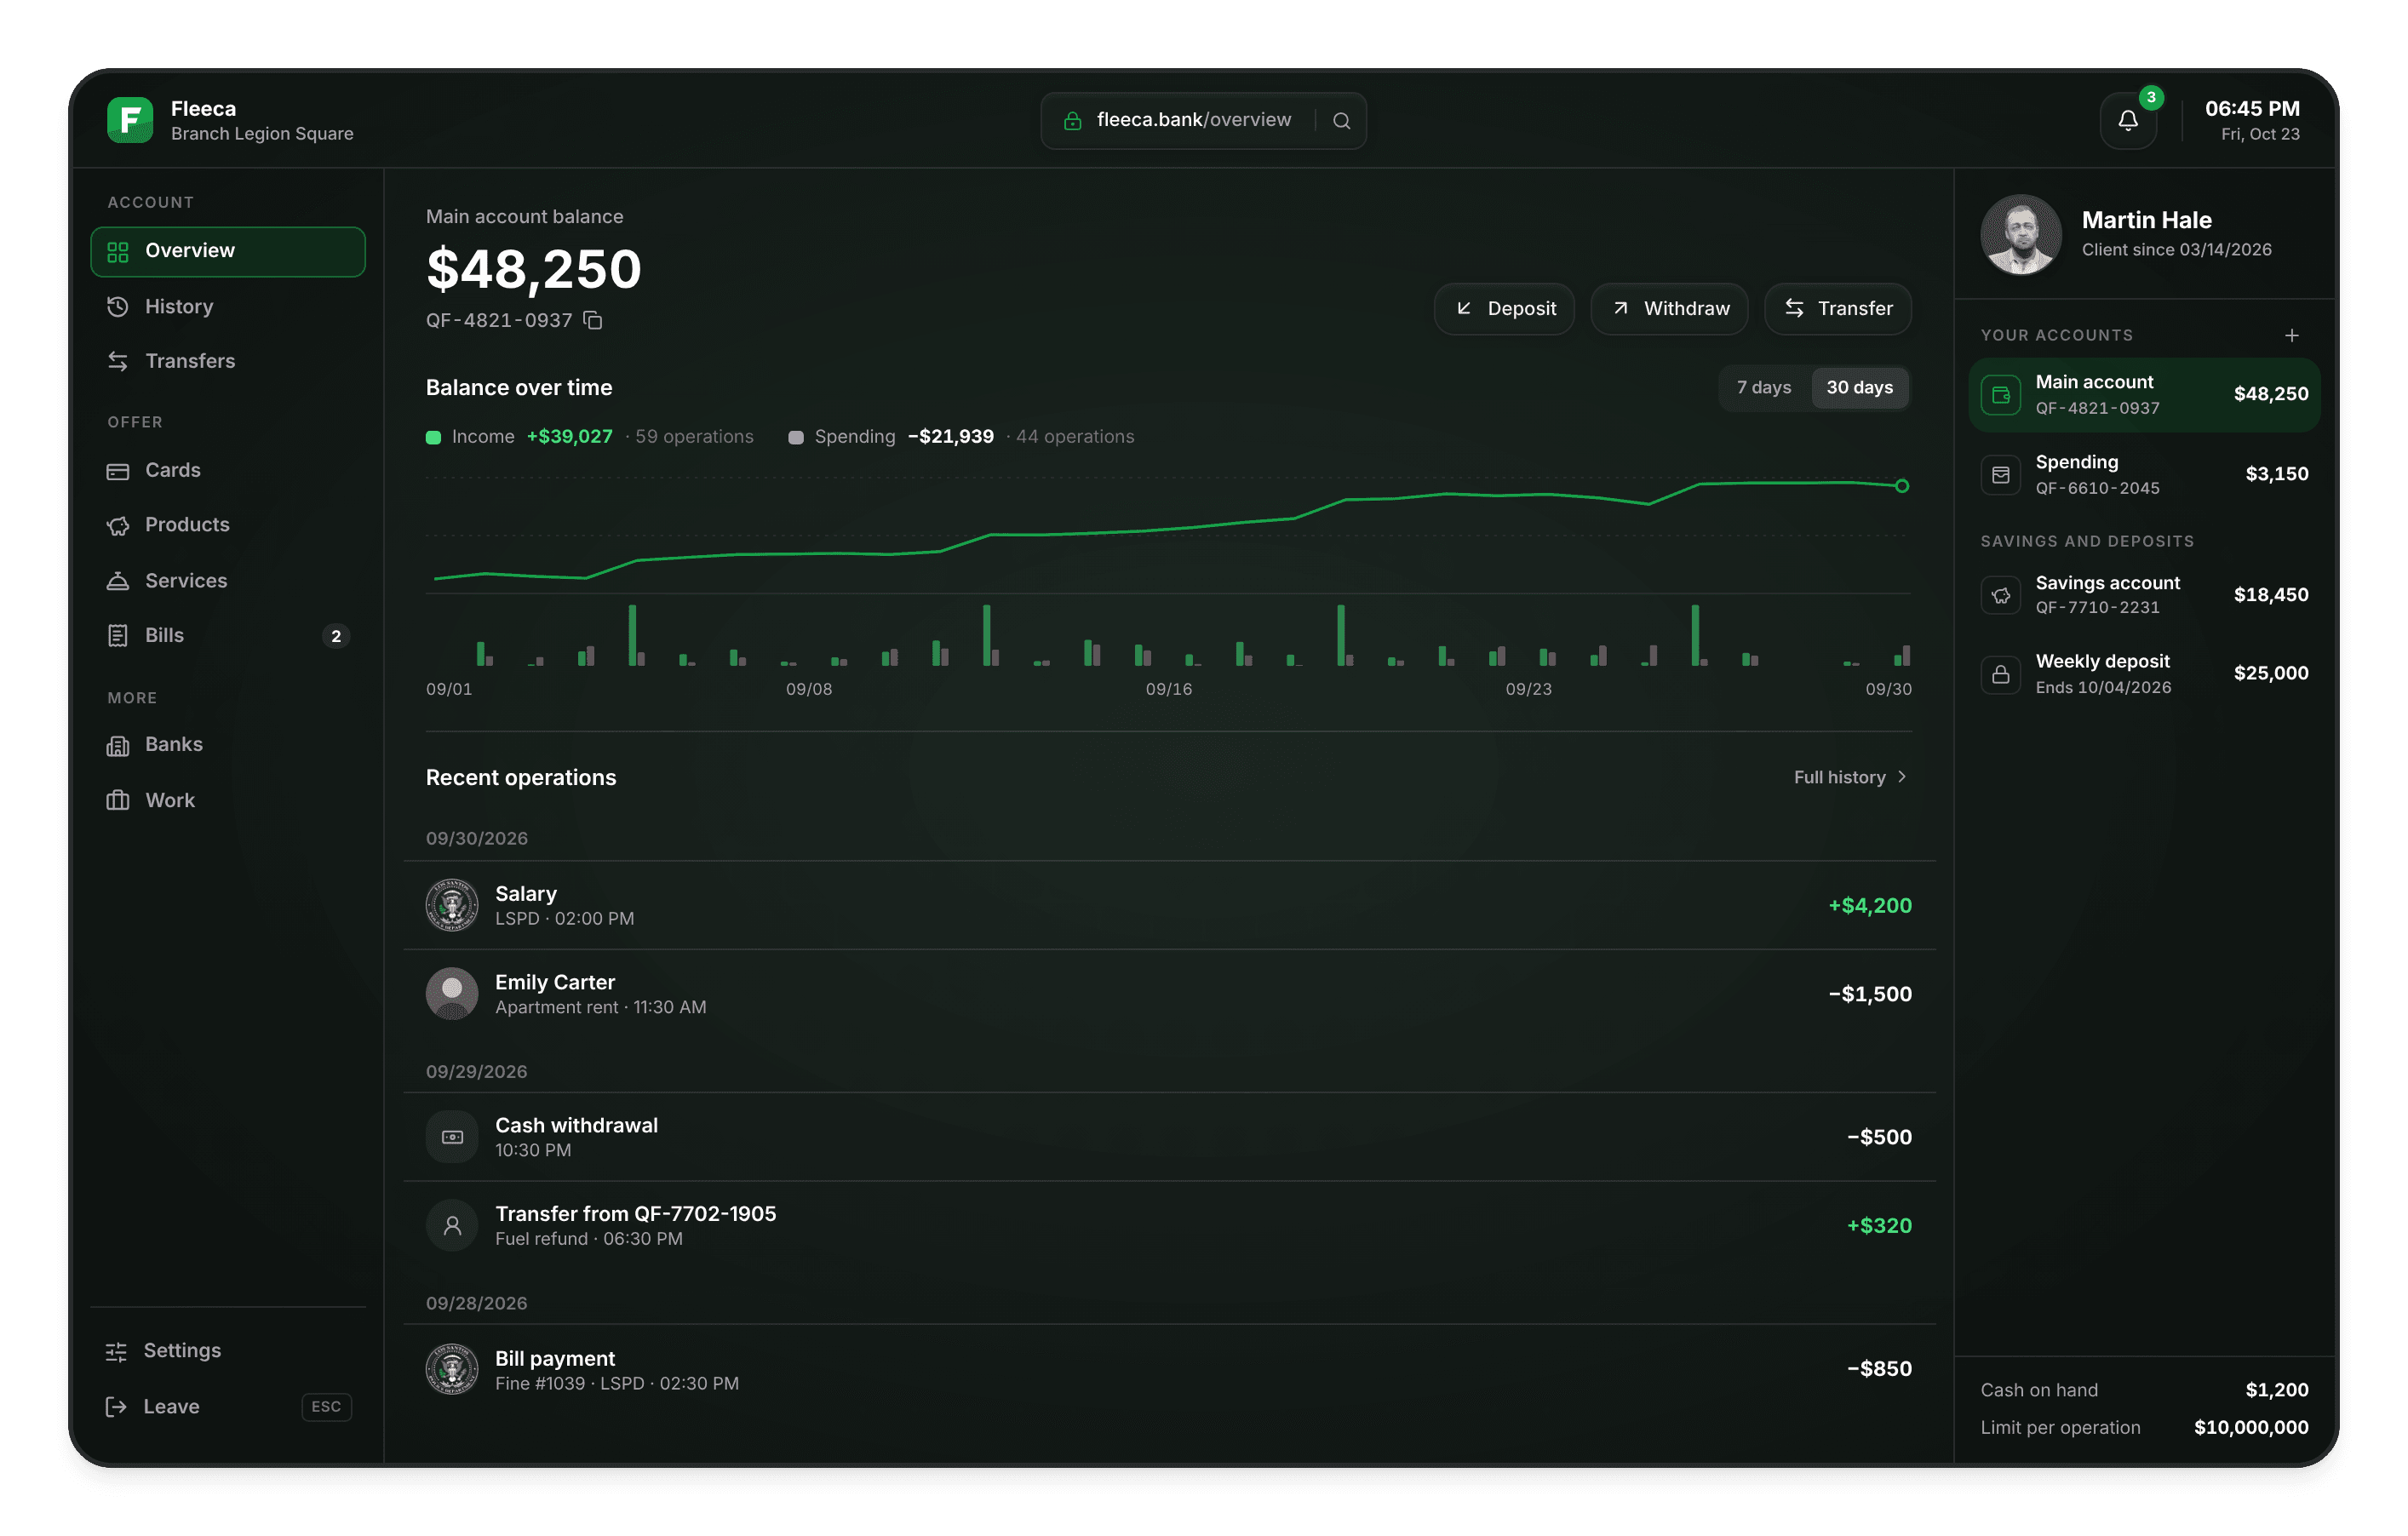Screen dimensions: 2408x1536
Task: Click the Weekly deposit lock icon
Action: (x=2000, y=674)
